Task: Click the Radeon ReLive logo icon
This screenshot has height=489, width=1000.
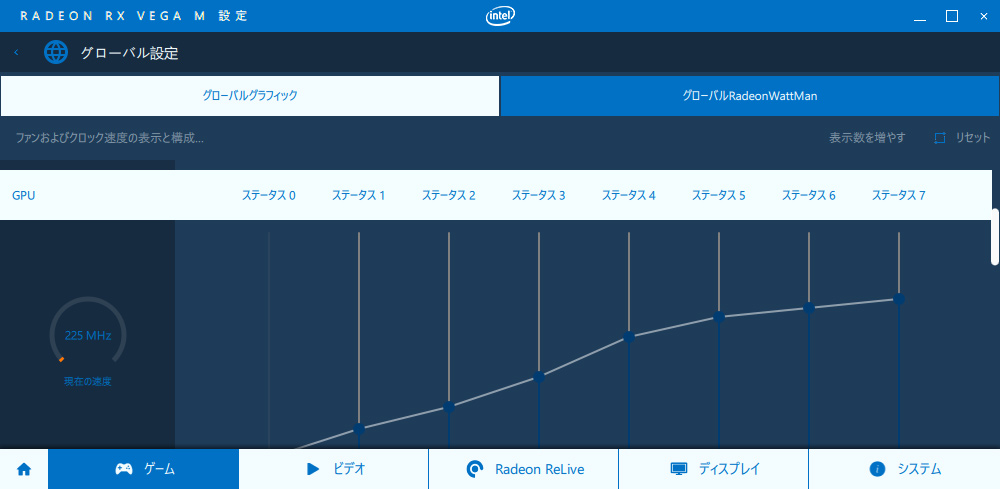Action: (474, 470)
